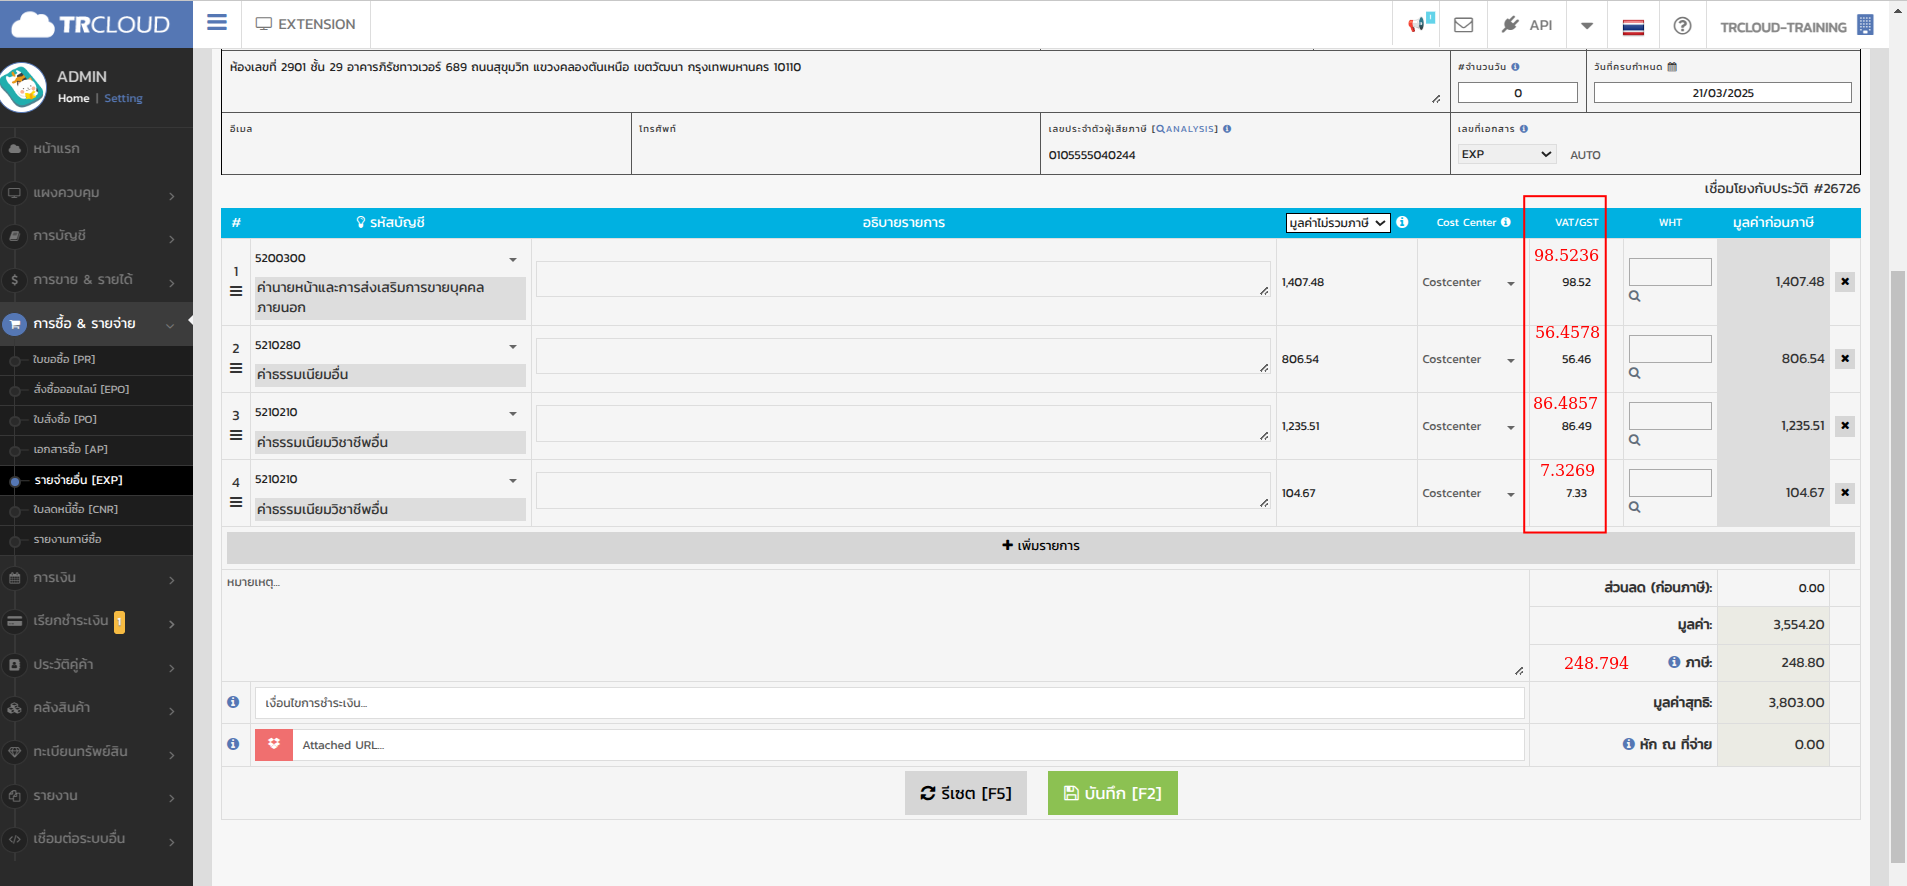Toggle the hamburger sidebar menu
Viewport: 1907px width, 886px height.
point(217,23)
